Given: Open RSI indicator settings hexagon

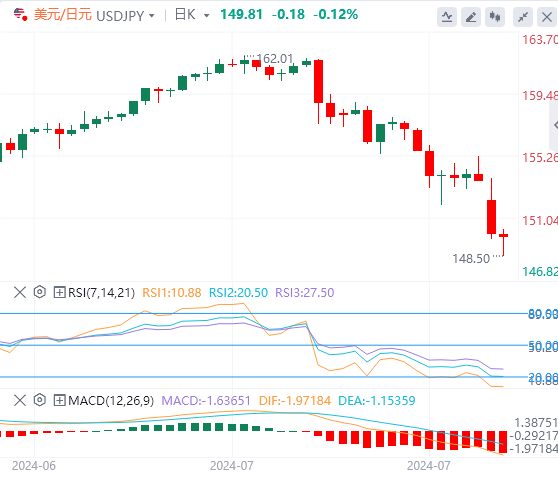Looking at the screenshot, I should pos(40,292).
